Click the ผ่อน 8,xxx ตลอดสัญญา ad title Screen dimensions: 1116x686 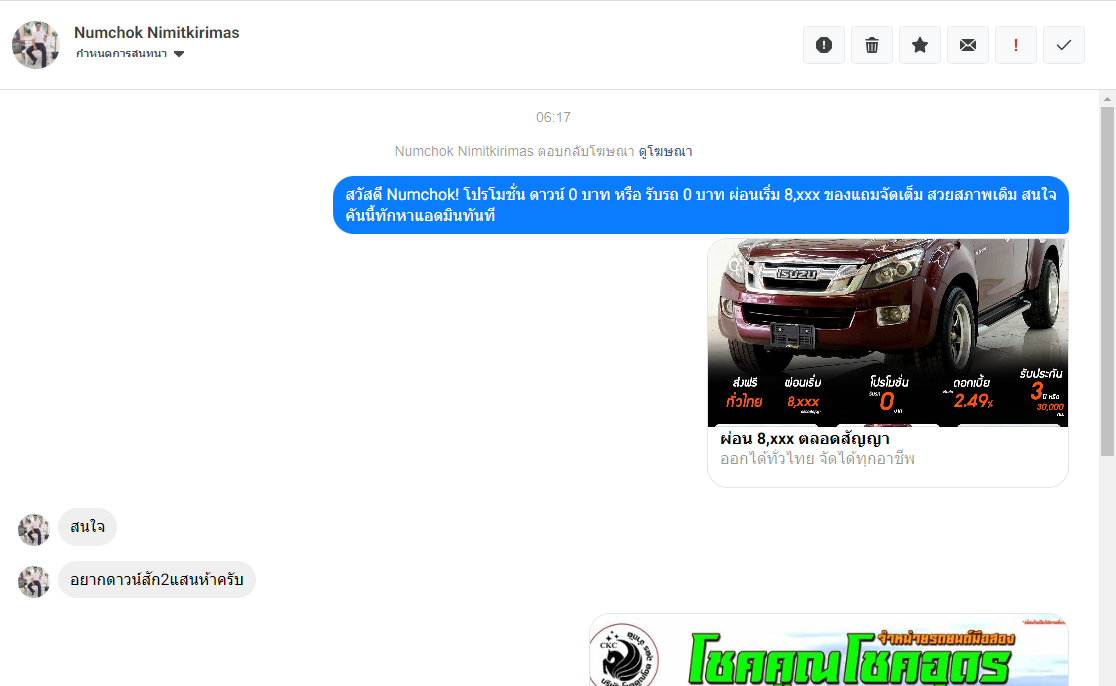(x=805, y=438)
